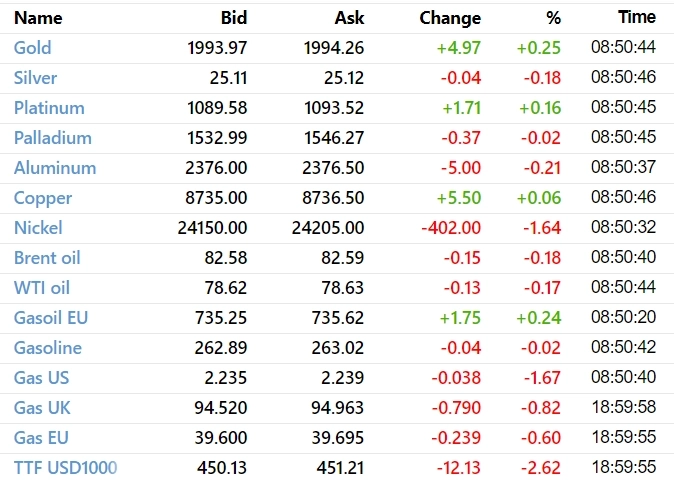Click the Gas EU link
The image size is (674, 481).
[41, 438]
